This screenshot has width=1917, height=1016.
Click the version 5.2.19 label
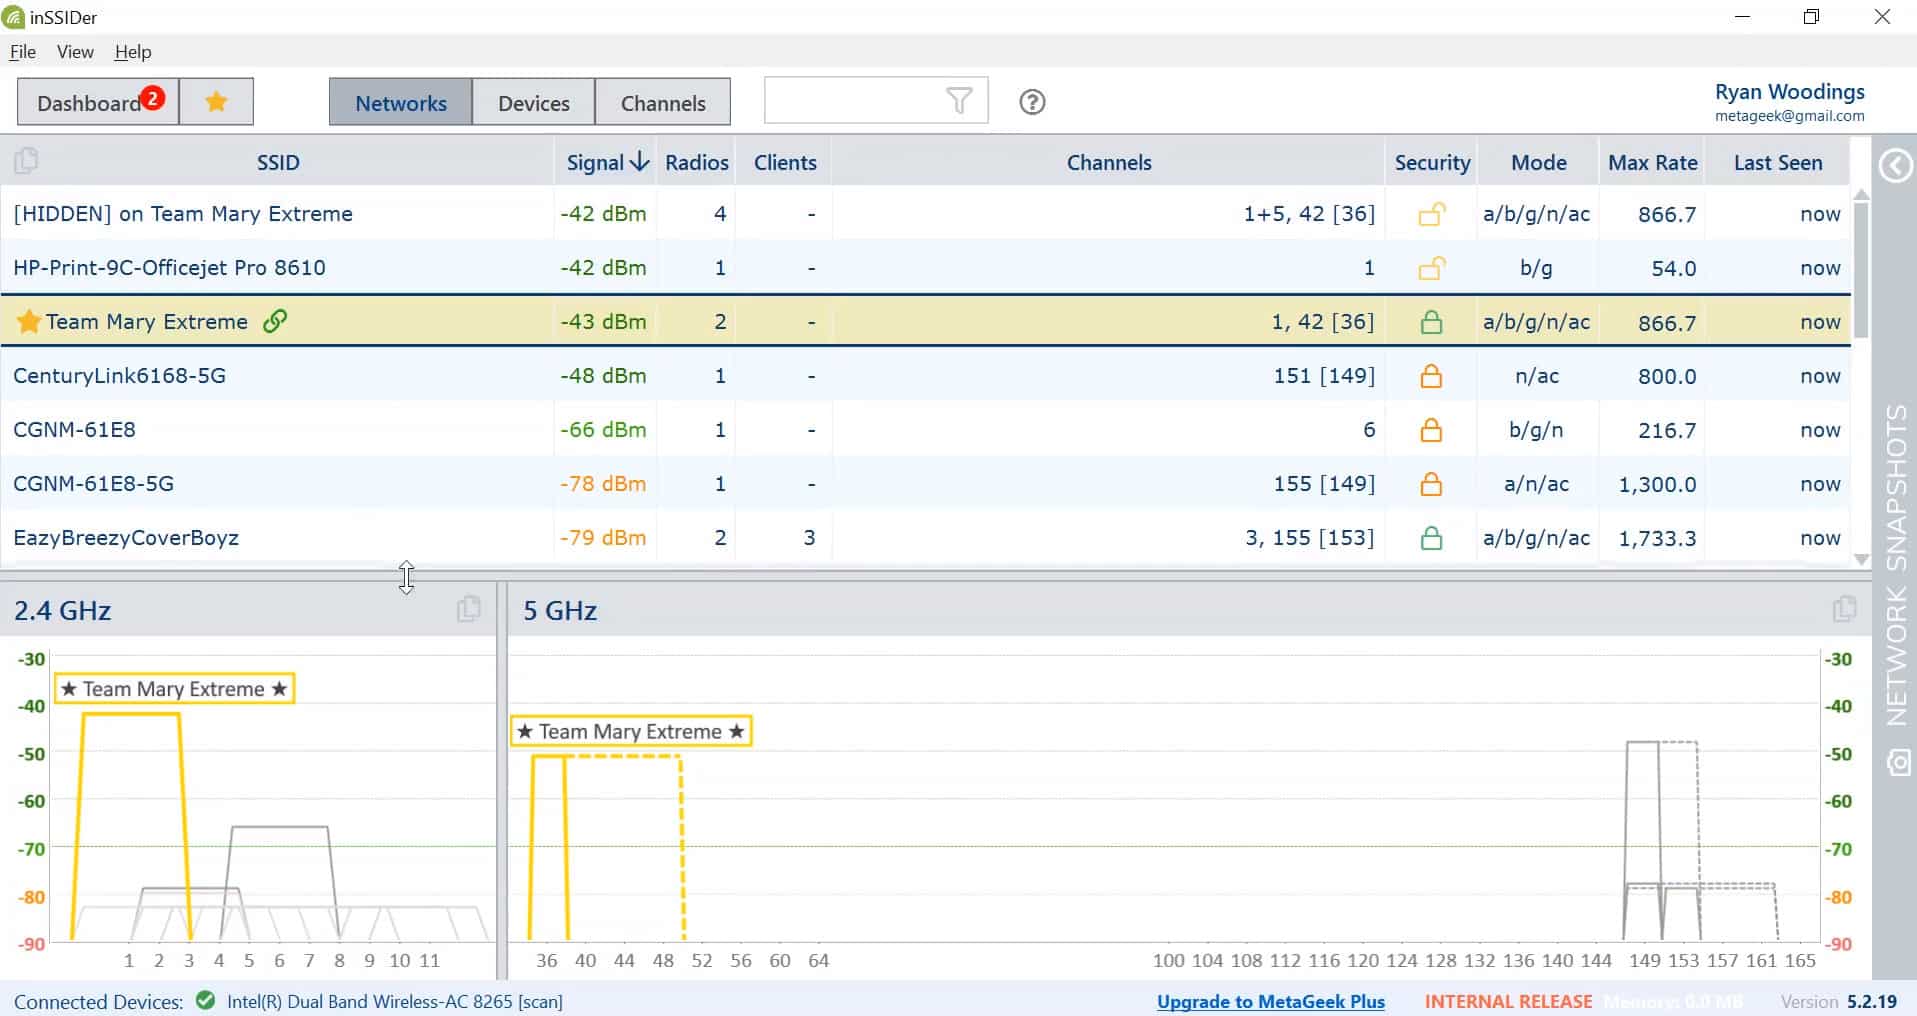(1838, 1001)
